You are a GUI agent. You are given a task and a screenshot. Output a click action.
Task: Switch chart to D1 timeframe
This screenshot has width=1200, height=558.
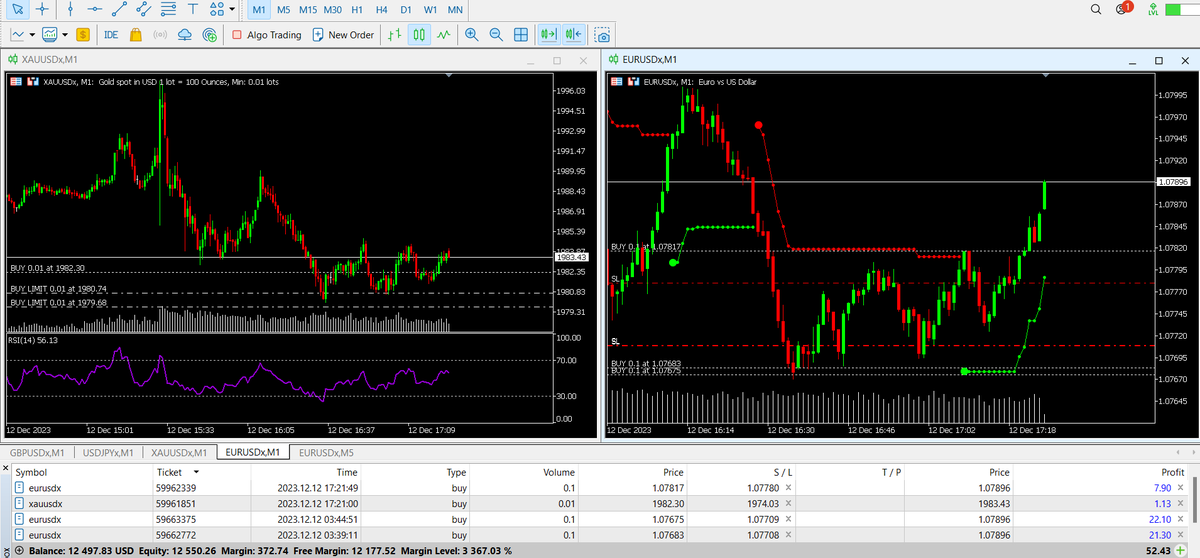click(x=405, y=9)
